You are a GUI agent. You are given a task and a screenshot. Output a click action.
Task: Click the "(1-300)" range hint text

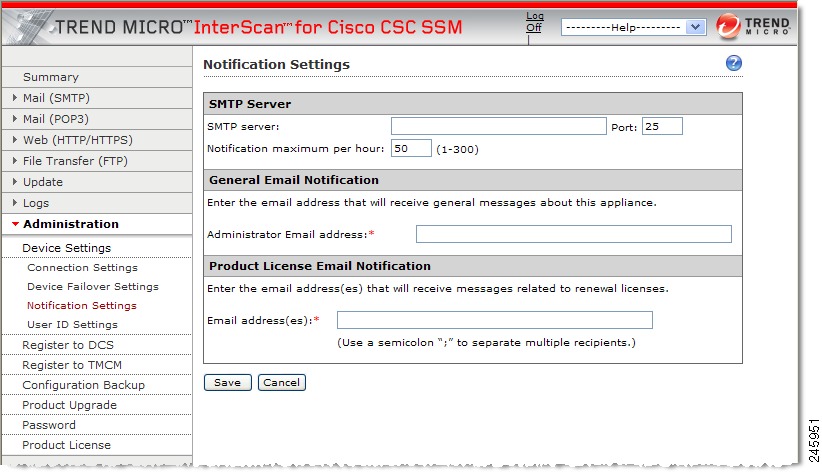pyautogui.click(x=457, y=149)
